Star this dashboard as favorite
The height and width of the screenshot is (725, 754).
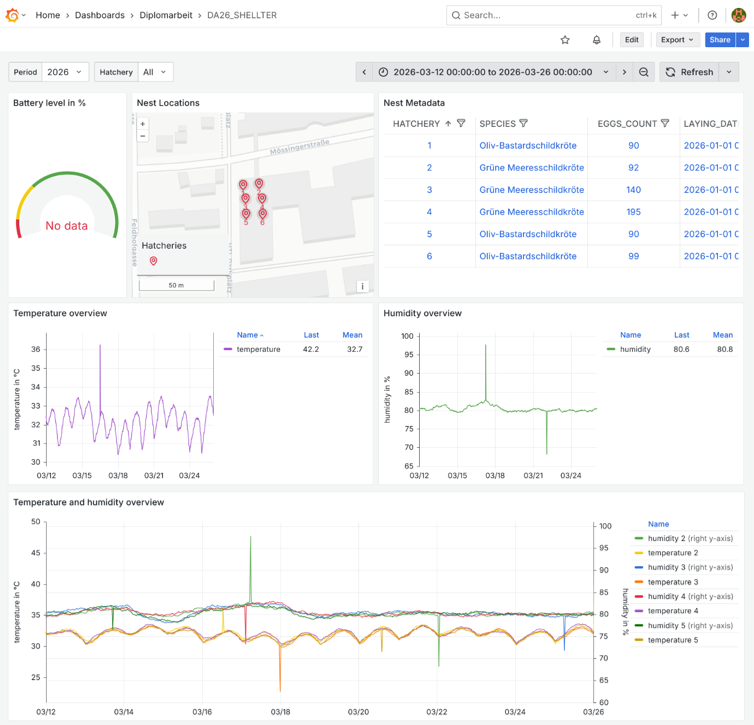tap(565, 40)
